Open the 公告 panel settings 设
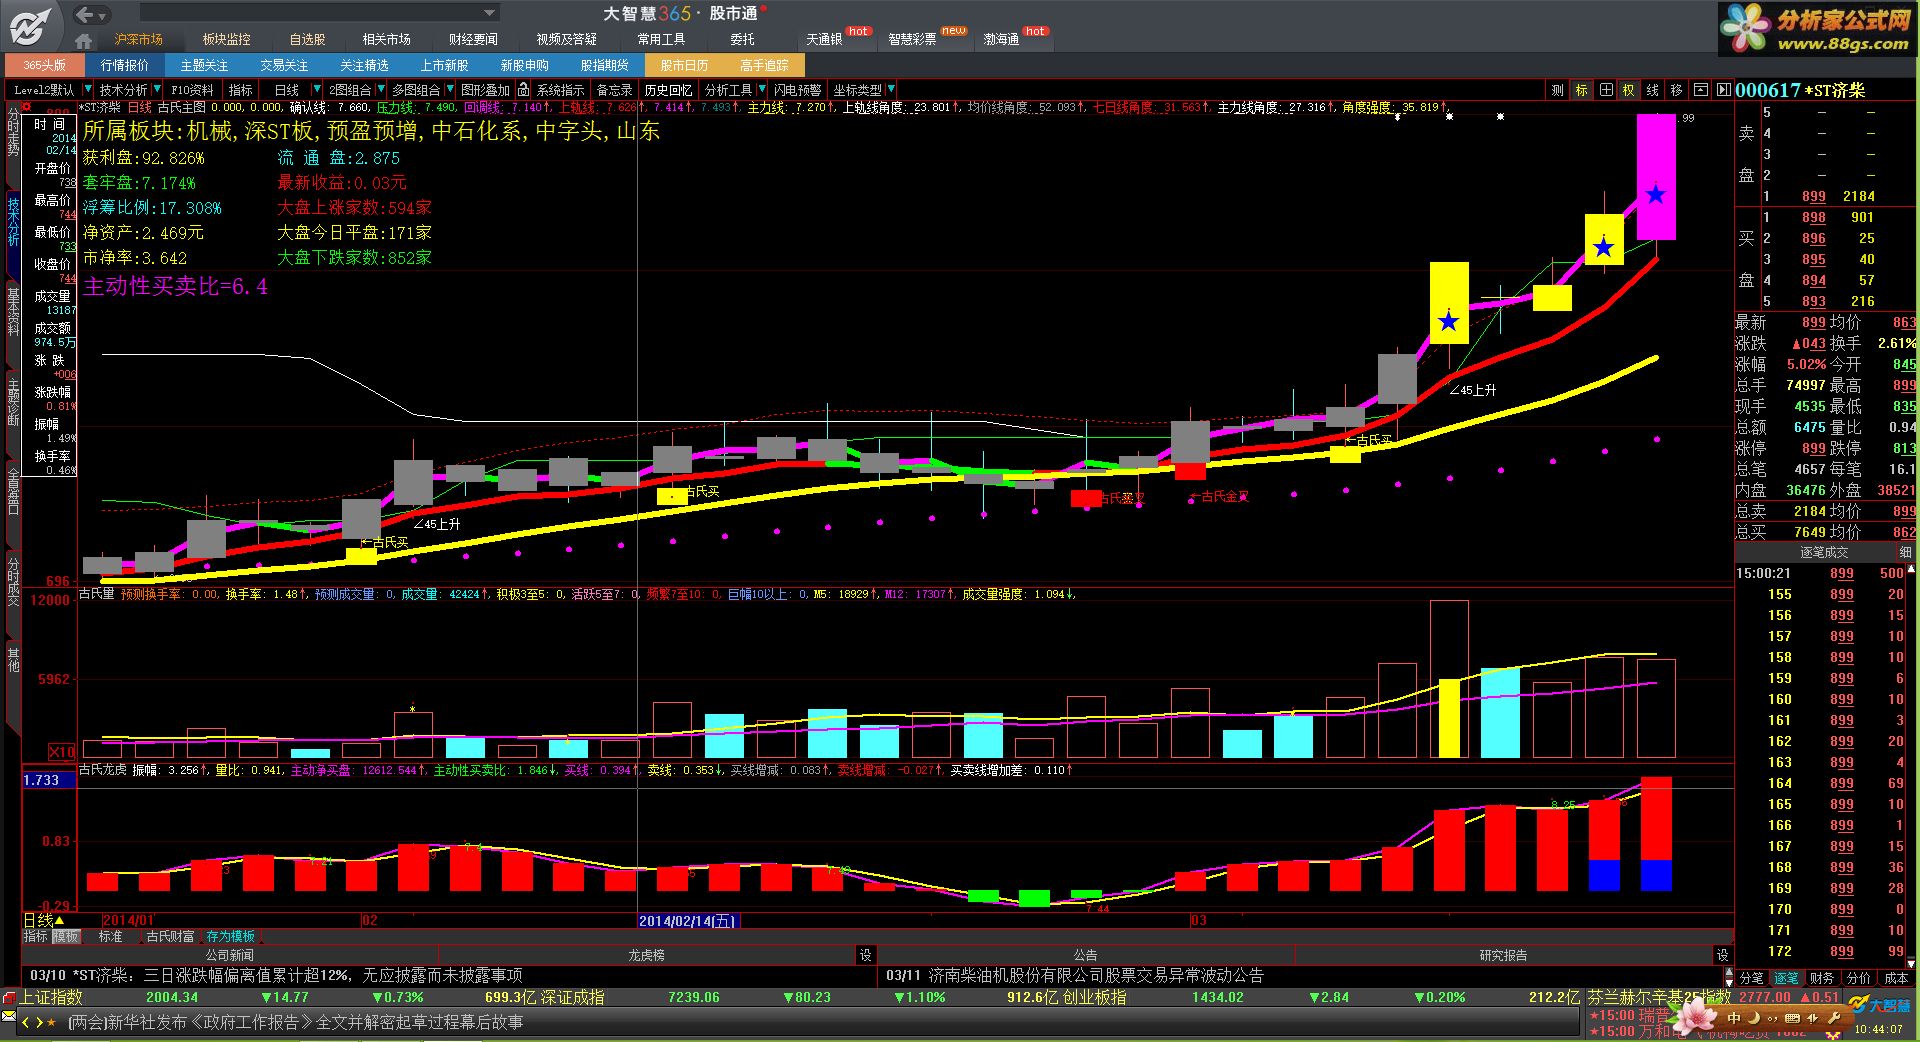1920x1042 pixels. [1722, 955]
